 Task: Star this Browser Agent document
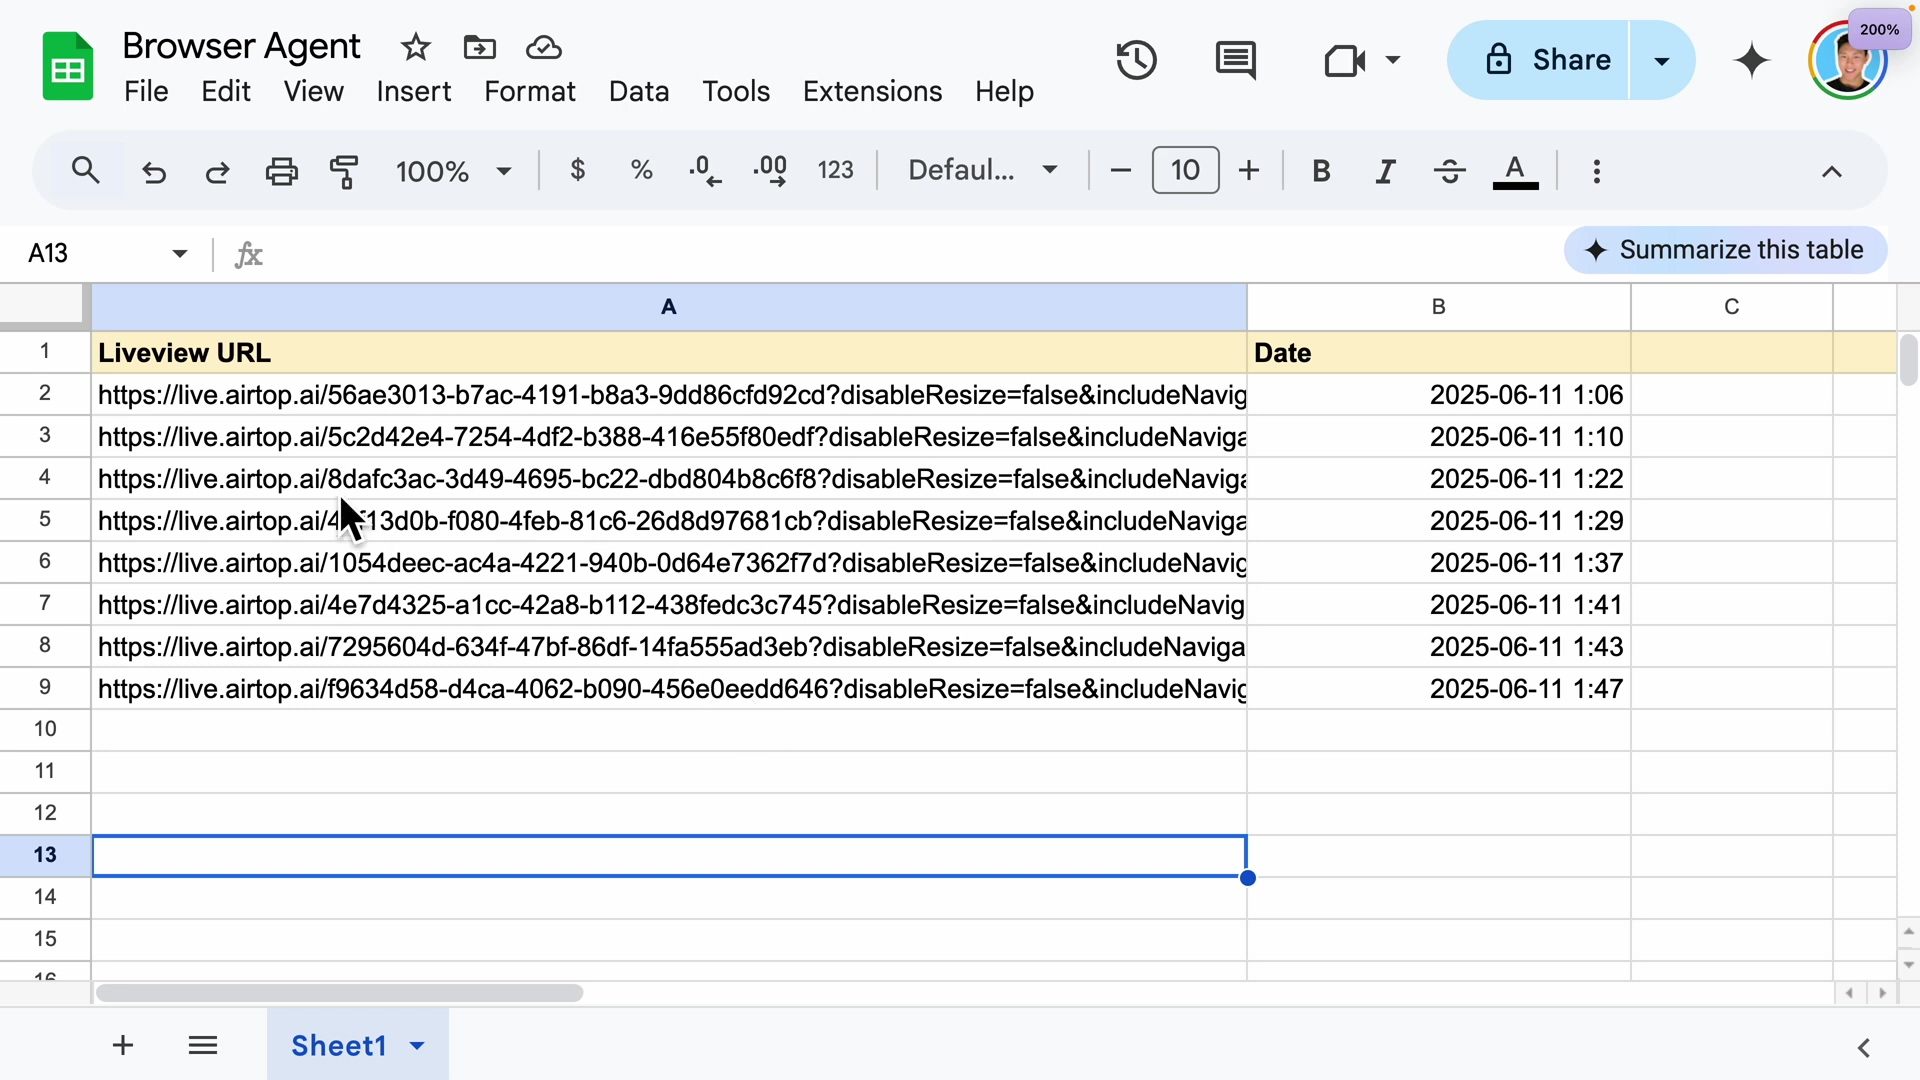(x=415, y=47)
